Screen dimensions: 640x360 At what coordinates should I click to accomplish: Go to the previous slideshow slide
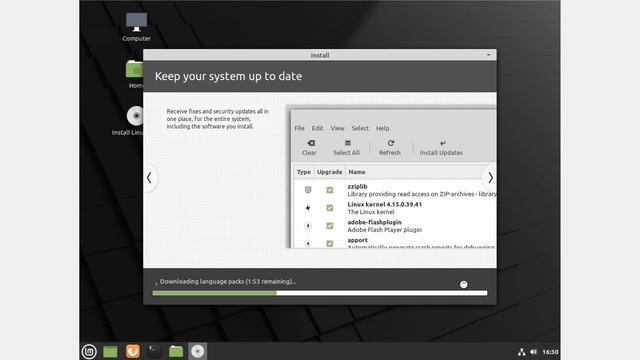tap(149, 178)
